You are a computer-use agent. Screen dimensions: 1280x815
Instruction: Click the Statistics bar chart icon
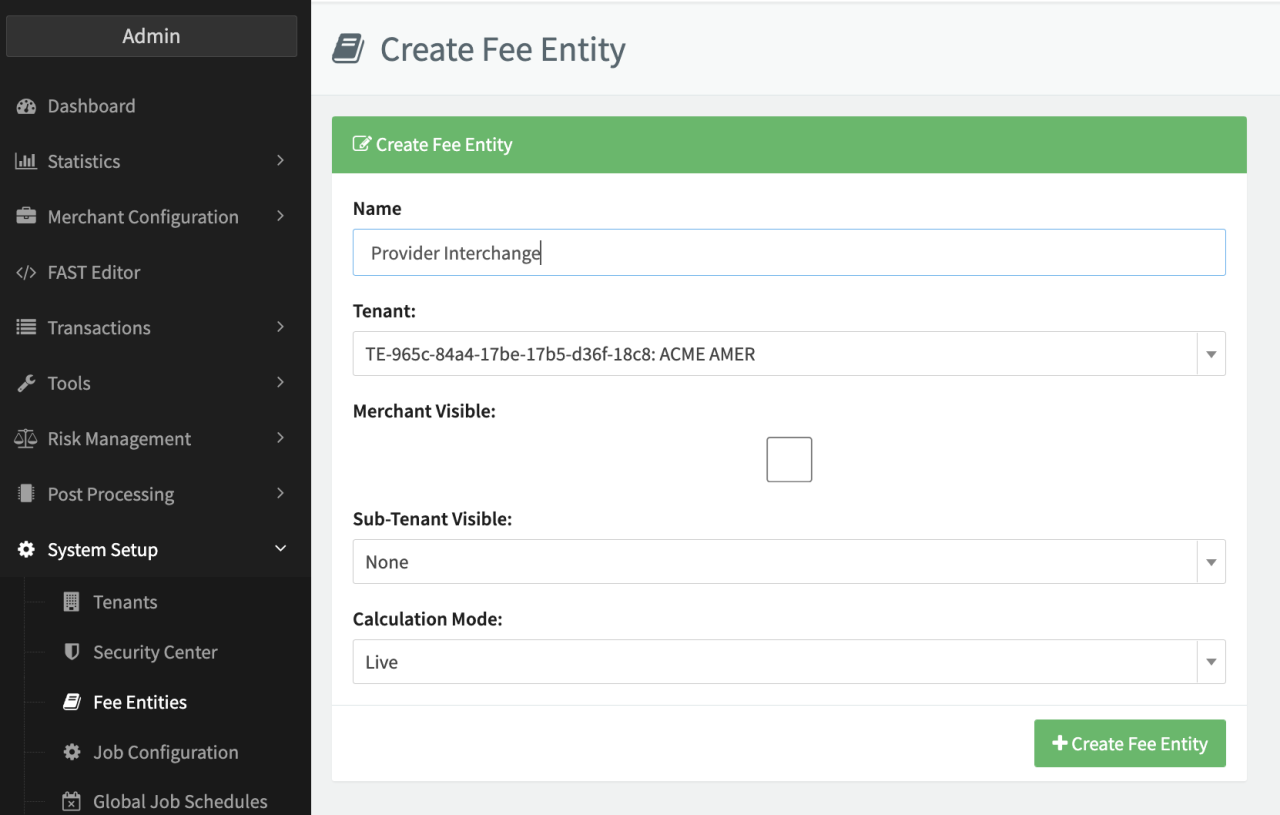pyautogui.click(x=26, y=161)
